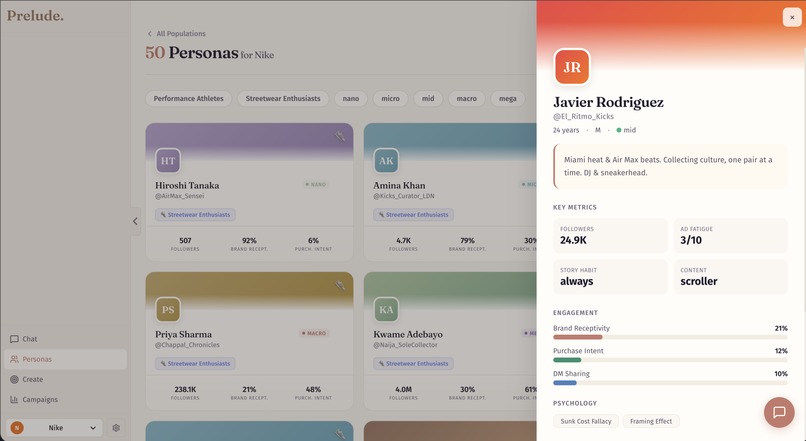
Task: Close the Javier Rodriguez persona panel
Action: [x=792, y=17]
